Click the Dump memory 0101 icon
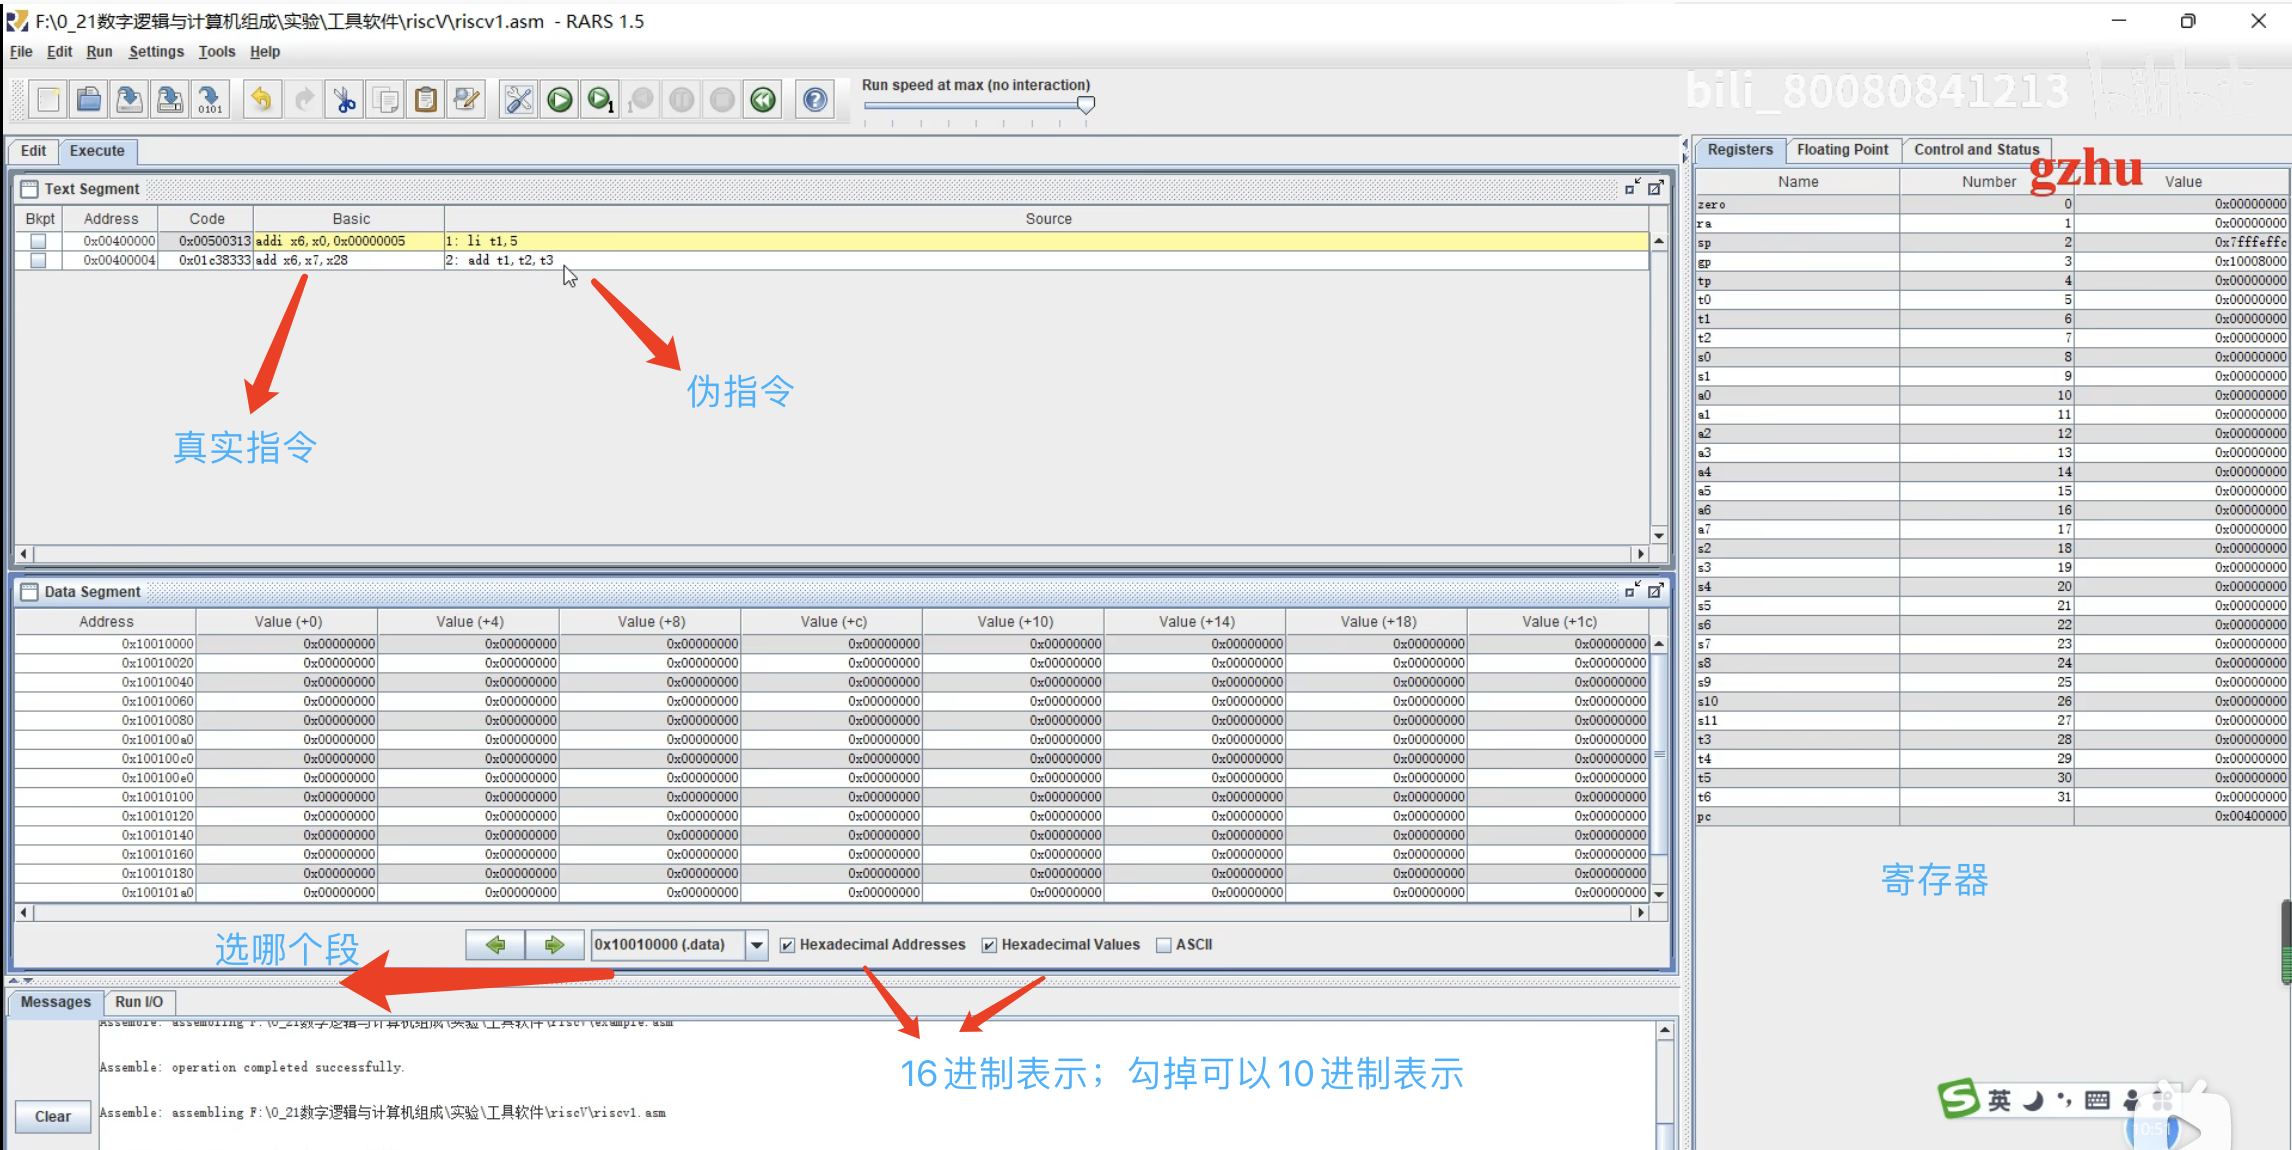This screenshot has height=1150, width=2292. (210, 100)
